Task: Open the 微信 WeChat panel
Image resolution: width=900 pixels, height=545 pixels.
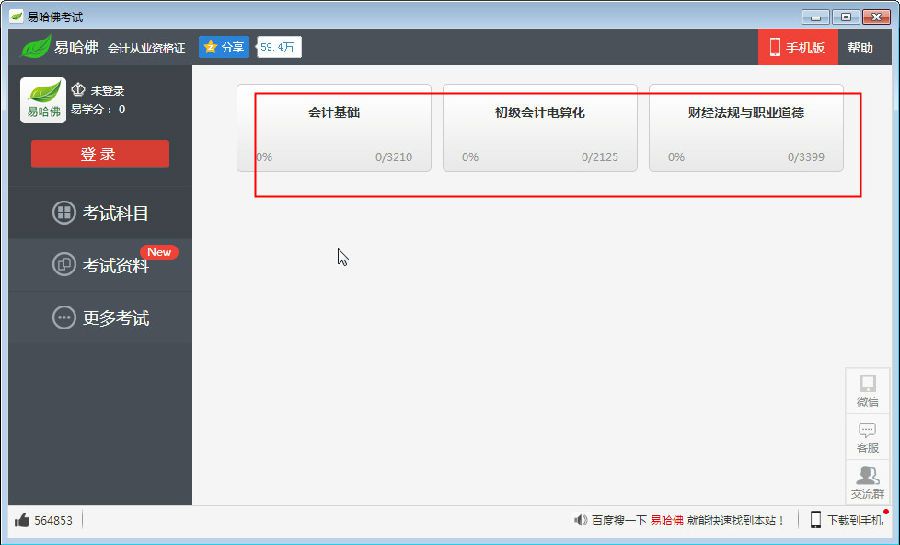Action: point(867,391)
